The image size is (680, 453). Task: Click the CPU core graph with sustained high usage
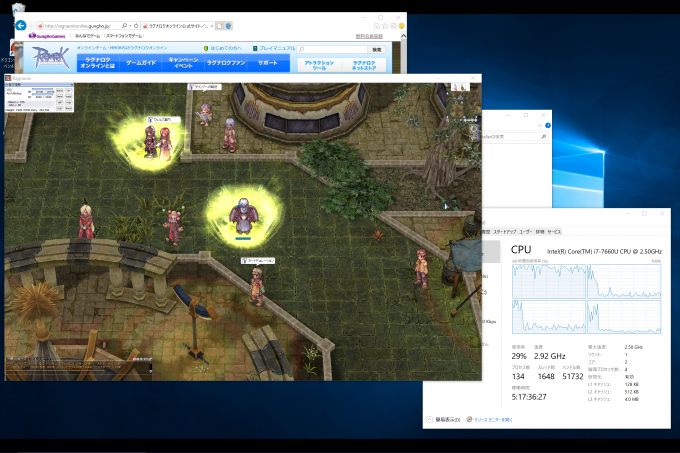click(549, 281)
